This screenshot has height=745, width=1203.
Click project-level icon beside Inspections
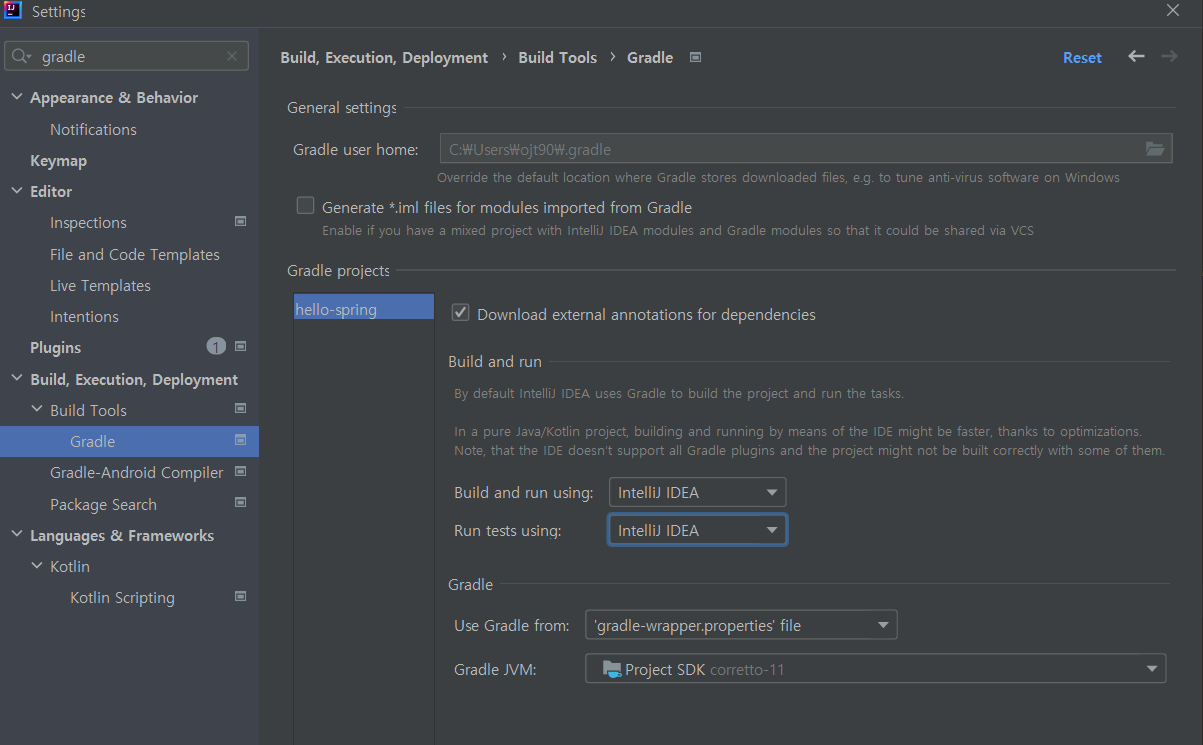click(x=240, y=222)
